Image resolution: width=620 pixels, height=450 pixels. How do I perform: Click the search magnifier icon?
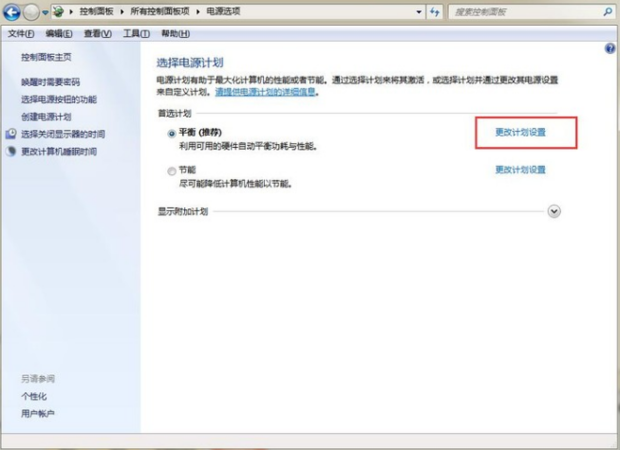[x=608, y=12]
